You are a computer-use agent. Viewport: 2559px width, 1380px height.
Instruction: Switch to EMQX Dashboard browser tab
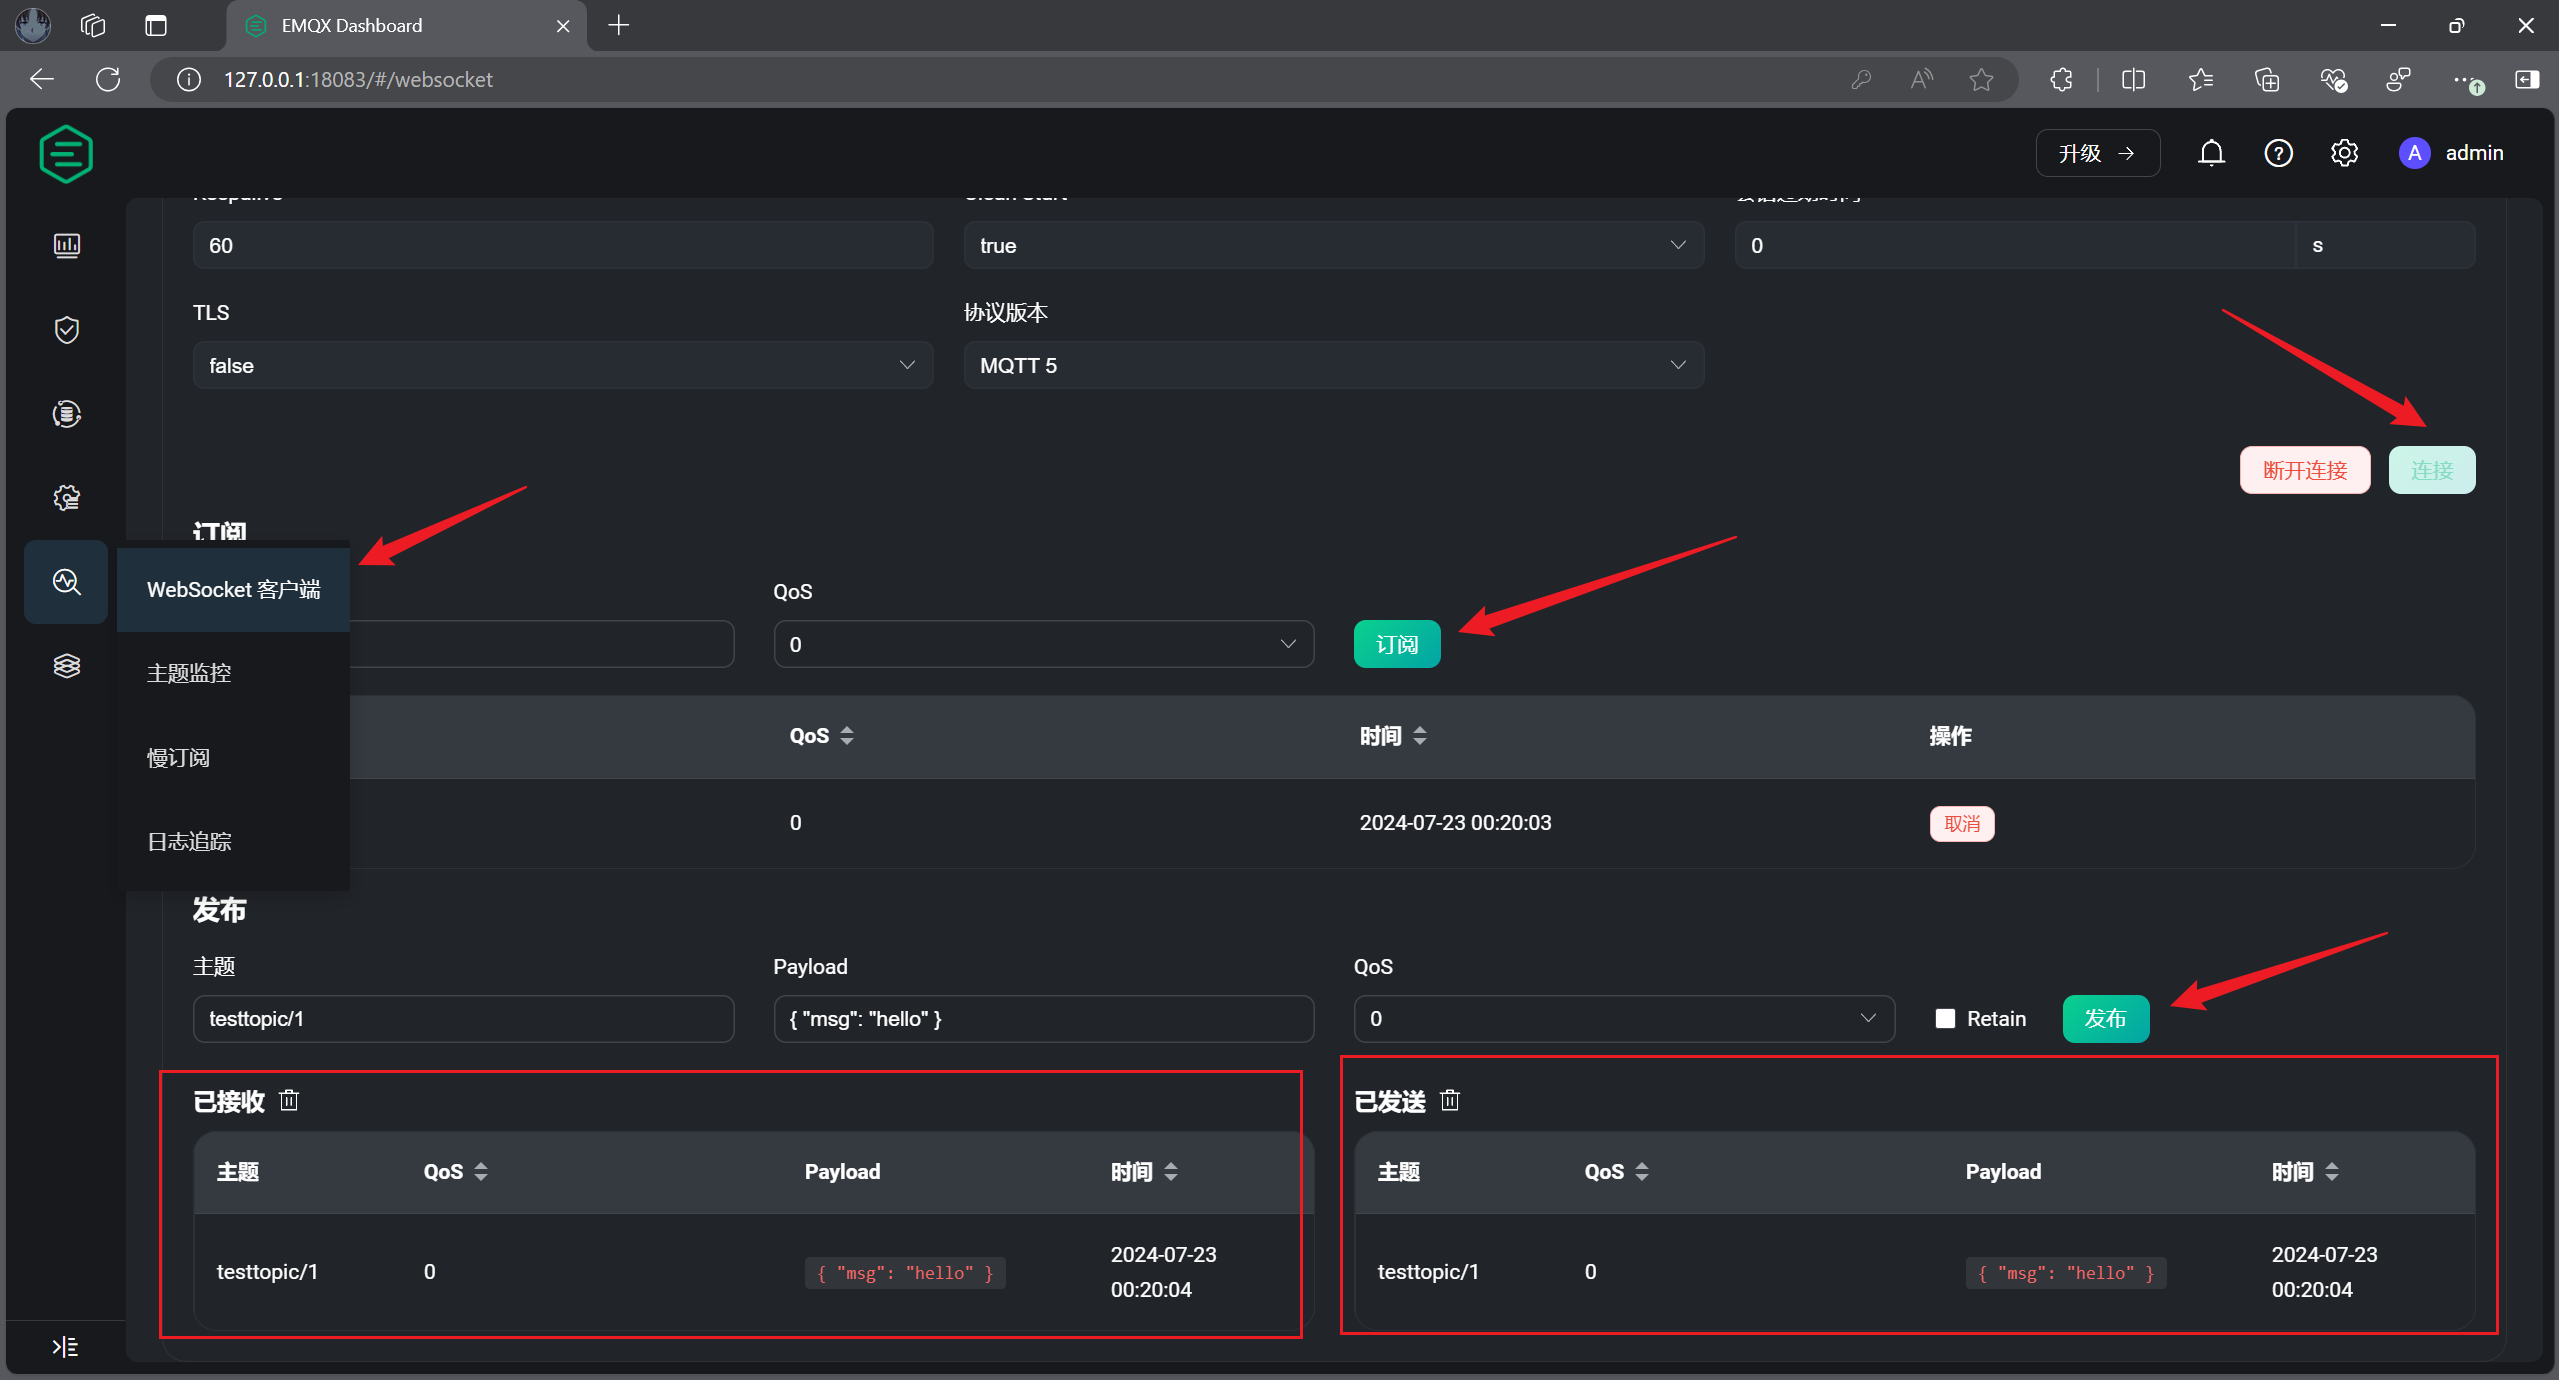click(406, 25)
